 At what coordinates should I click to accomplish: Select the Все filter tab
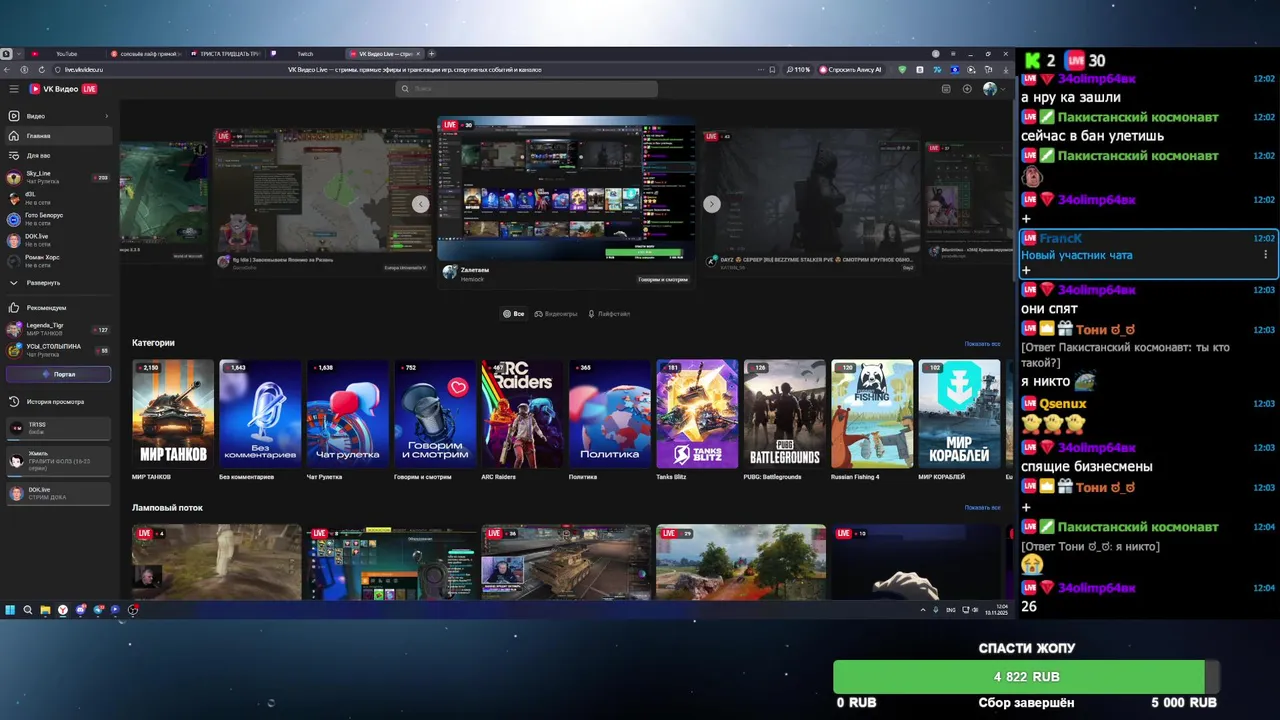click(x=513, y=314)
